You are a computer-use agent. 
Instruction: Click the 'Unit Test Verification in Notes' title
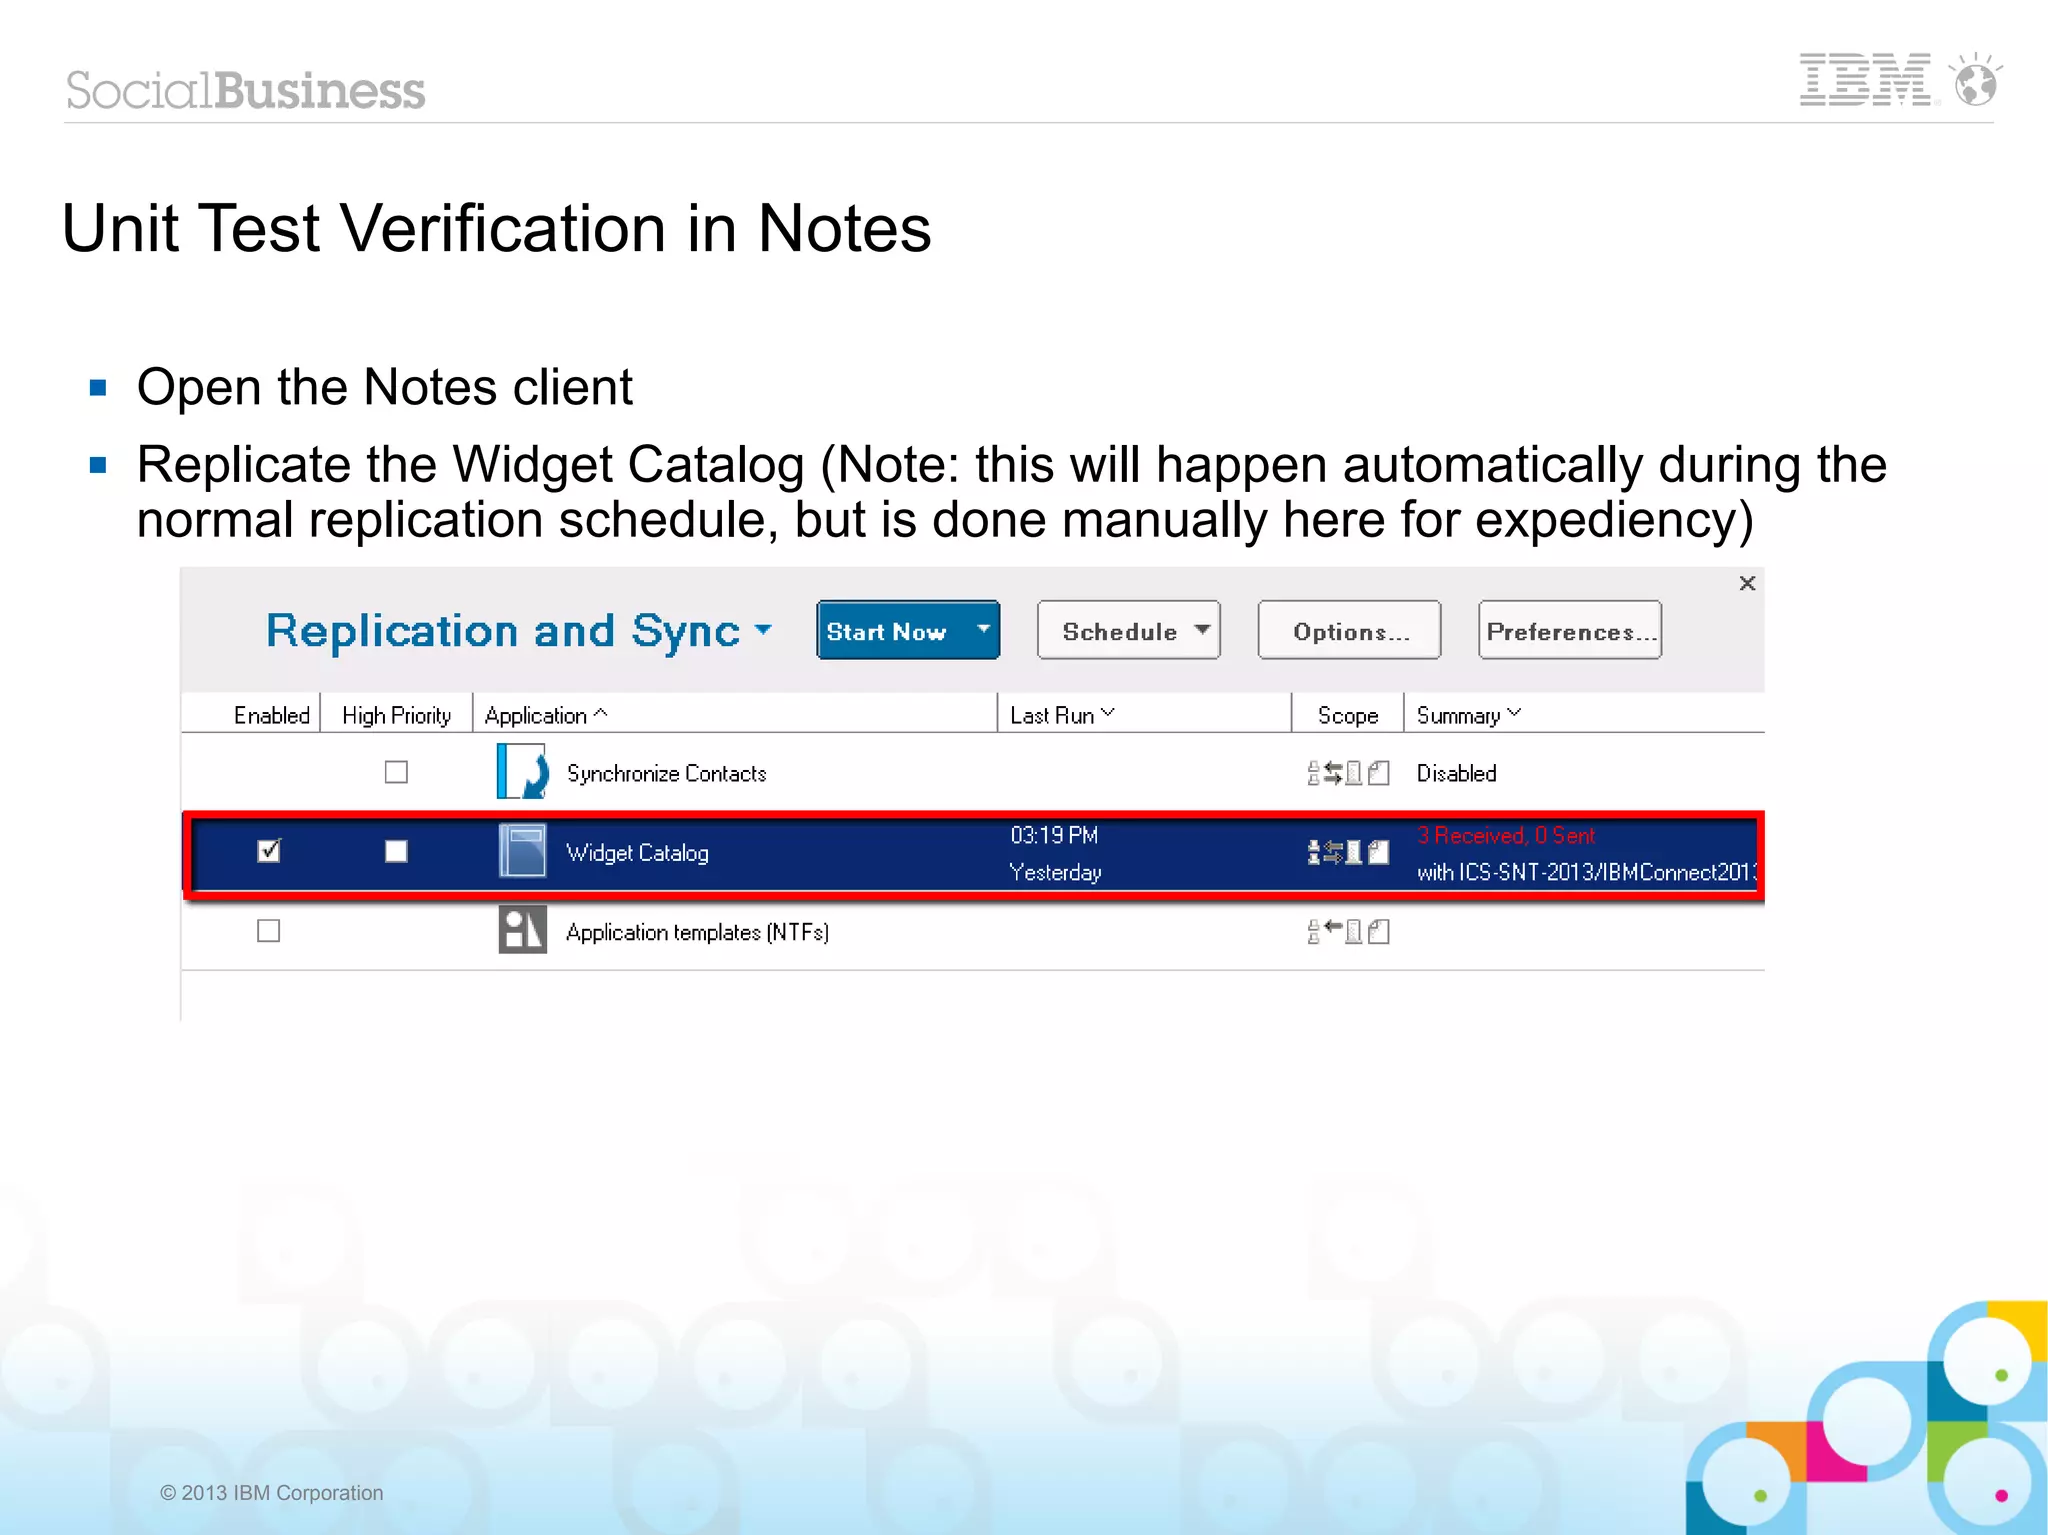(496, 228)
